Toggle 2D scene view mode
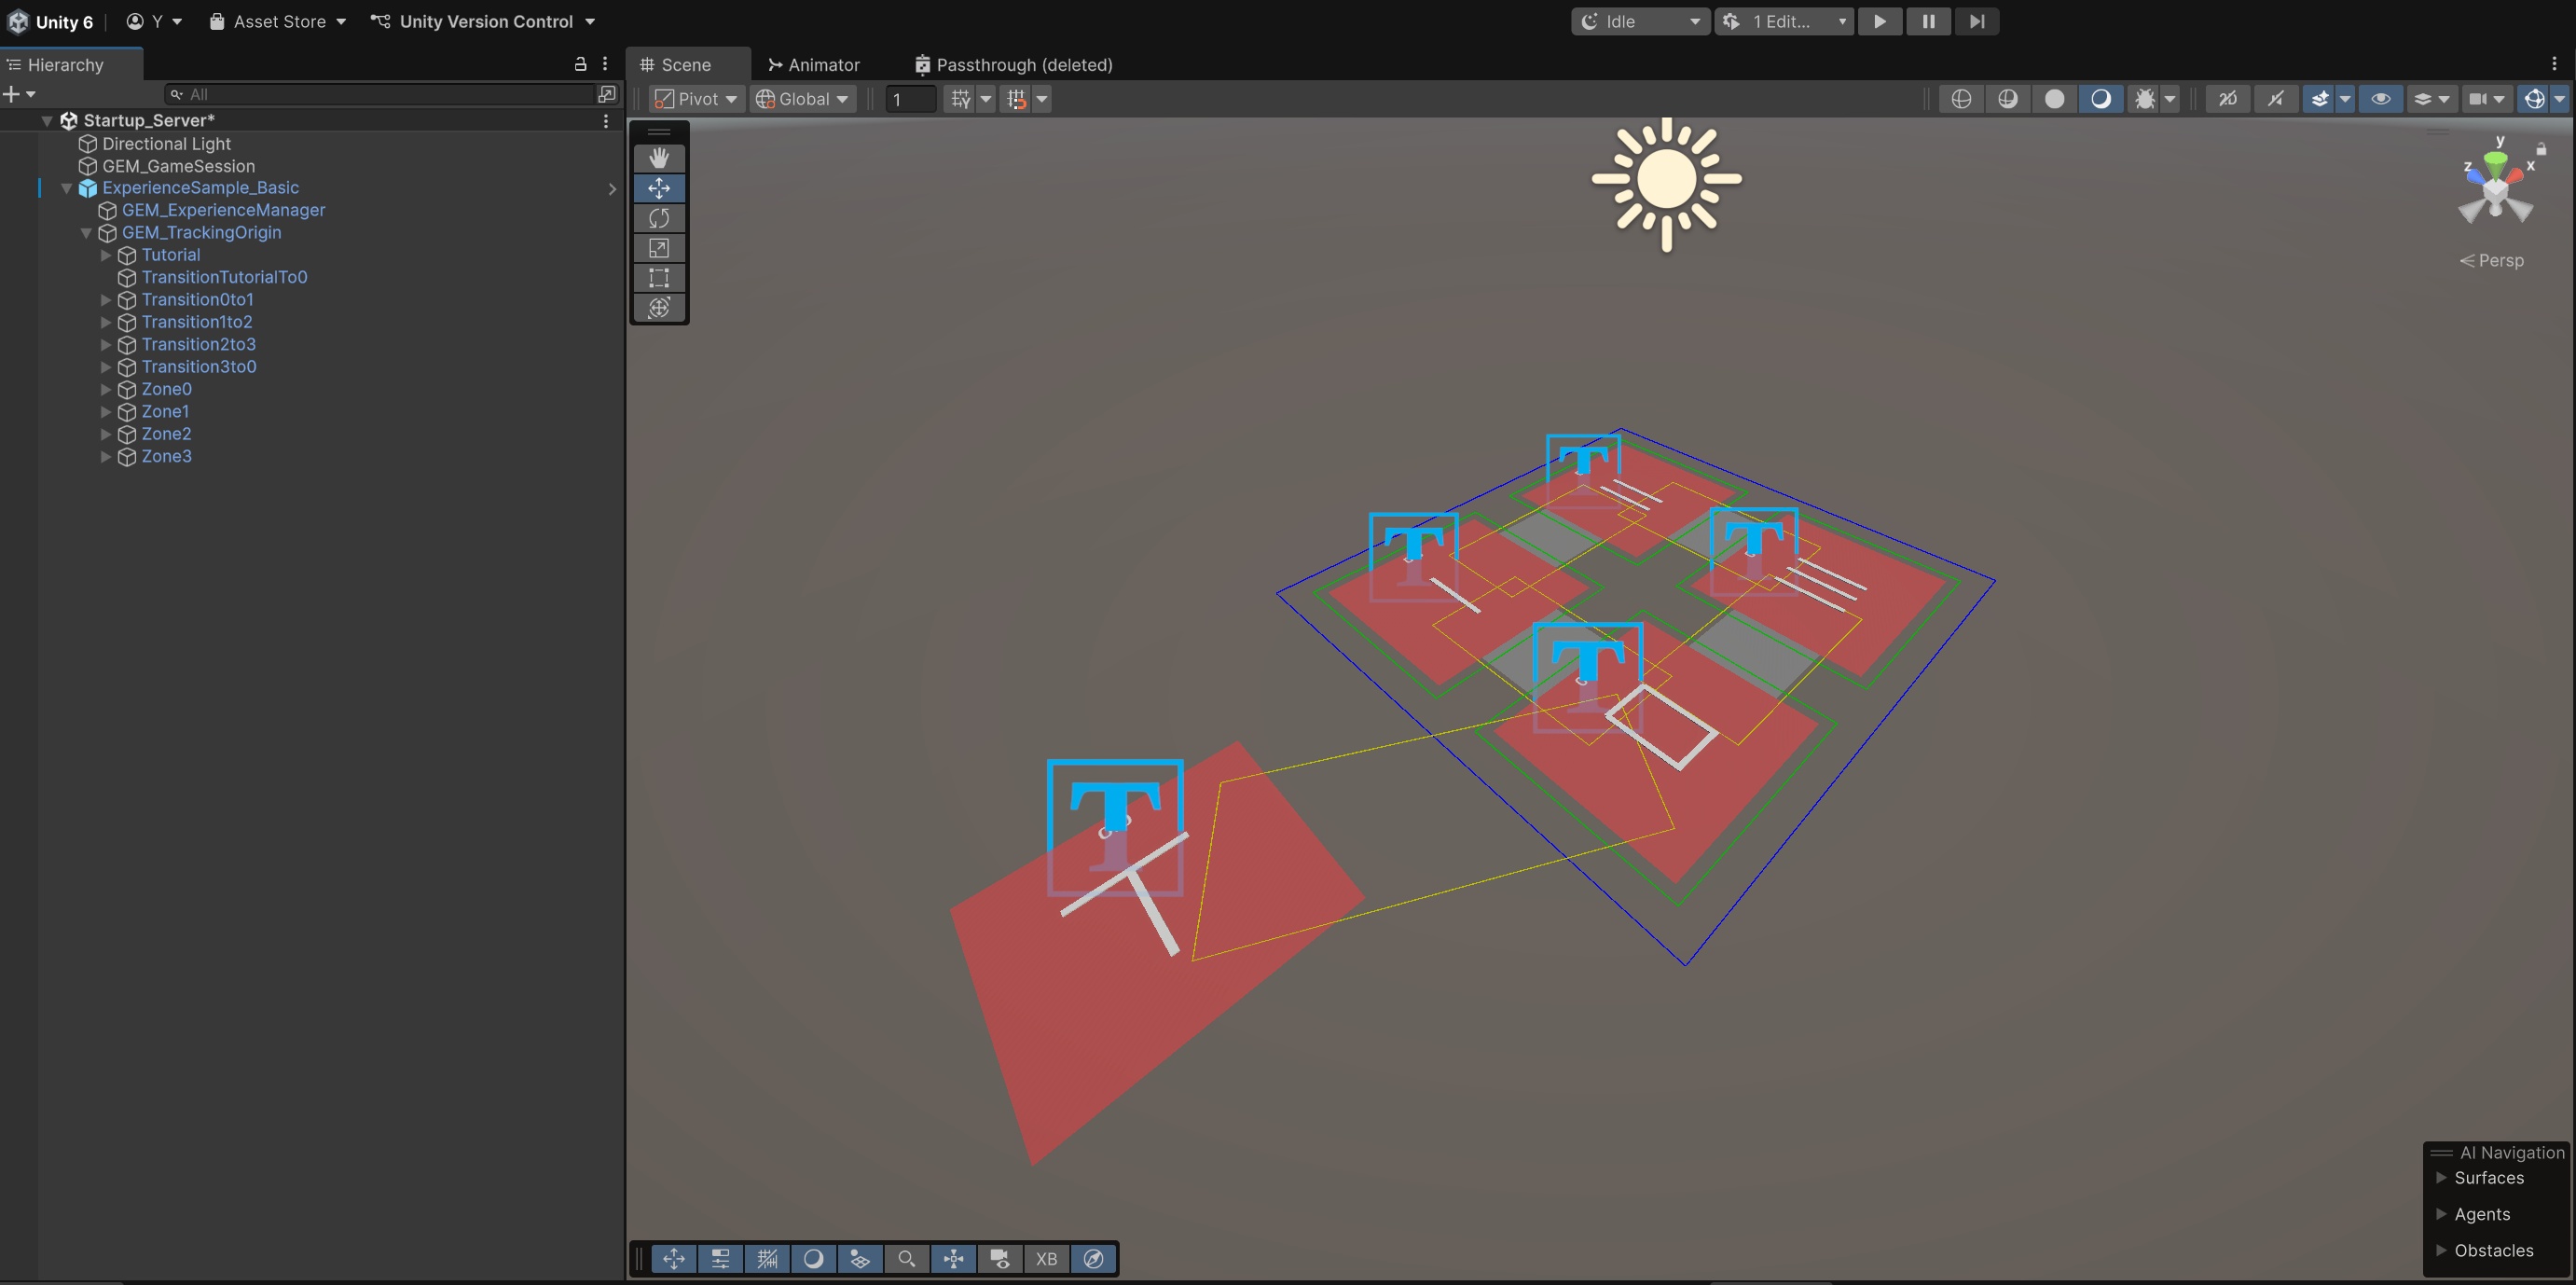 [x=2228, y=99]
